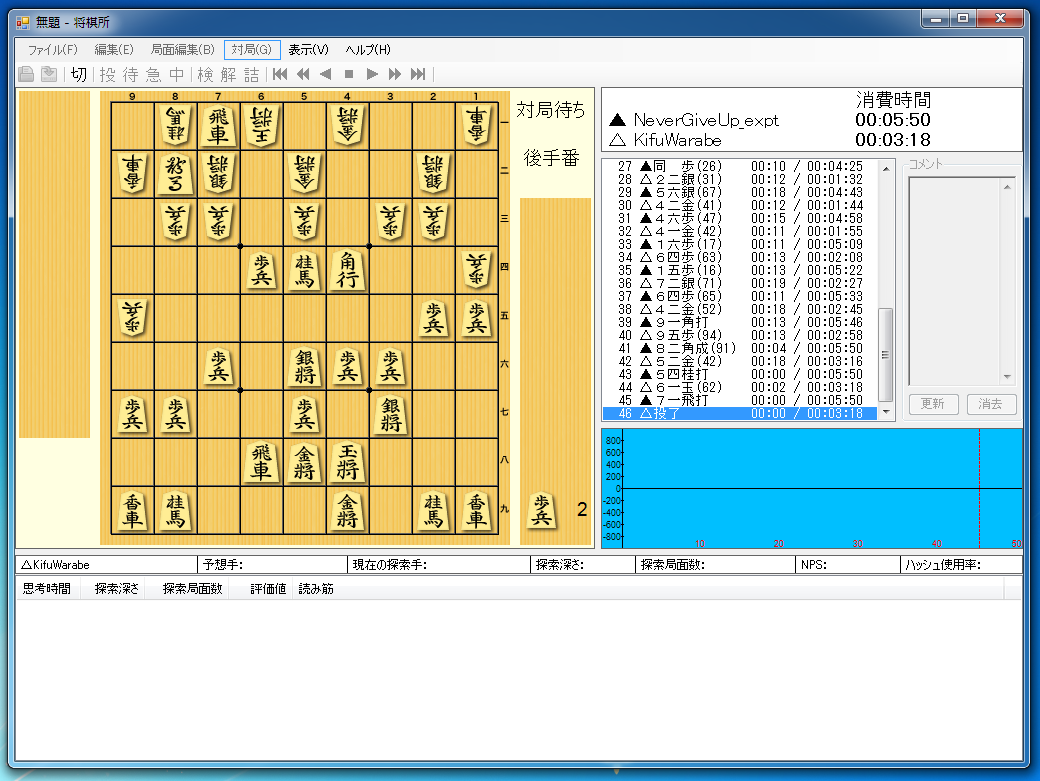1040x781 pixels.
Task: Open the ヘルプ(H) menu
Action: pyautogui.click(x=368, y=50)
